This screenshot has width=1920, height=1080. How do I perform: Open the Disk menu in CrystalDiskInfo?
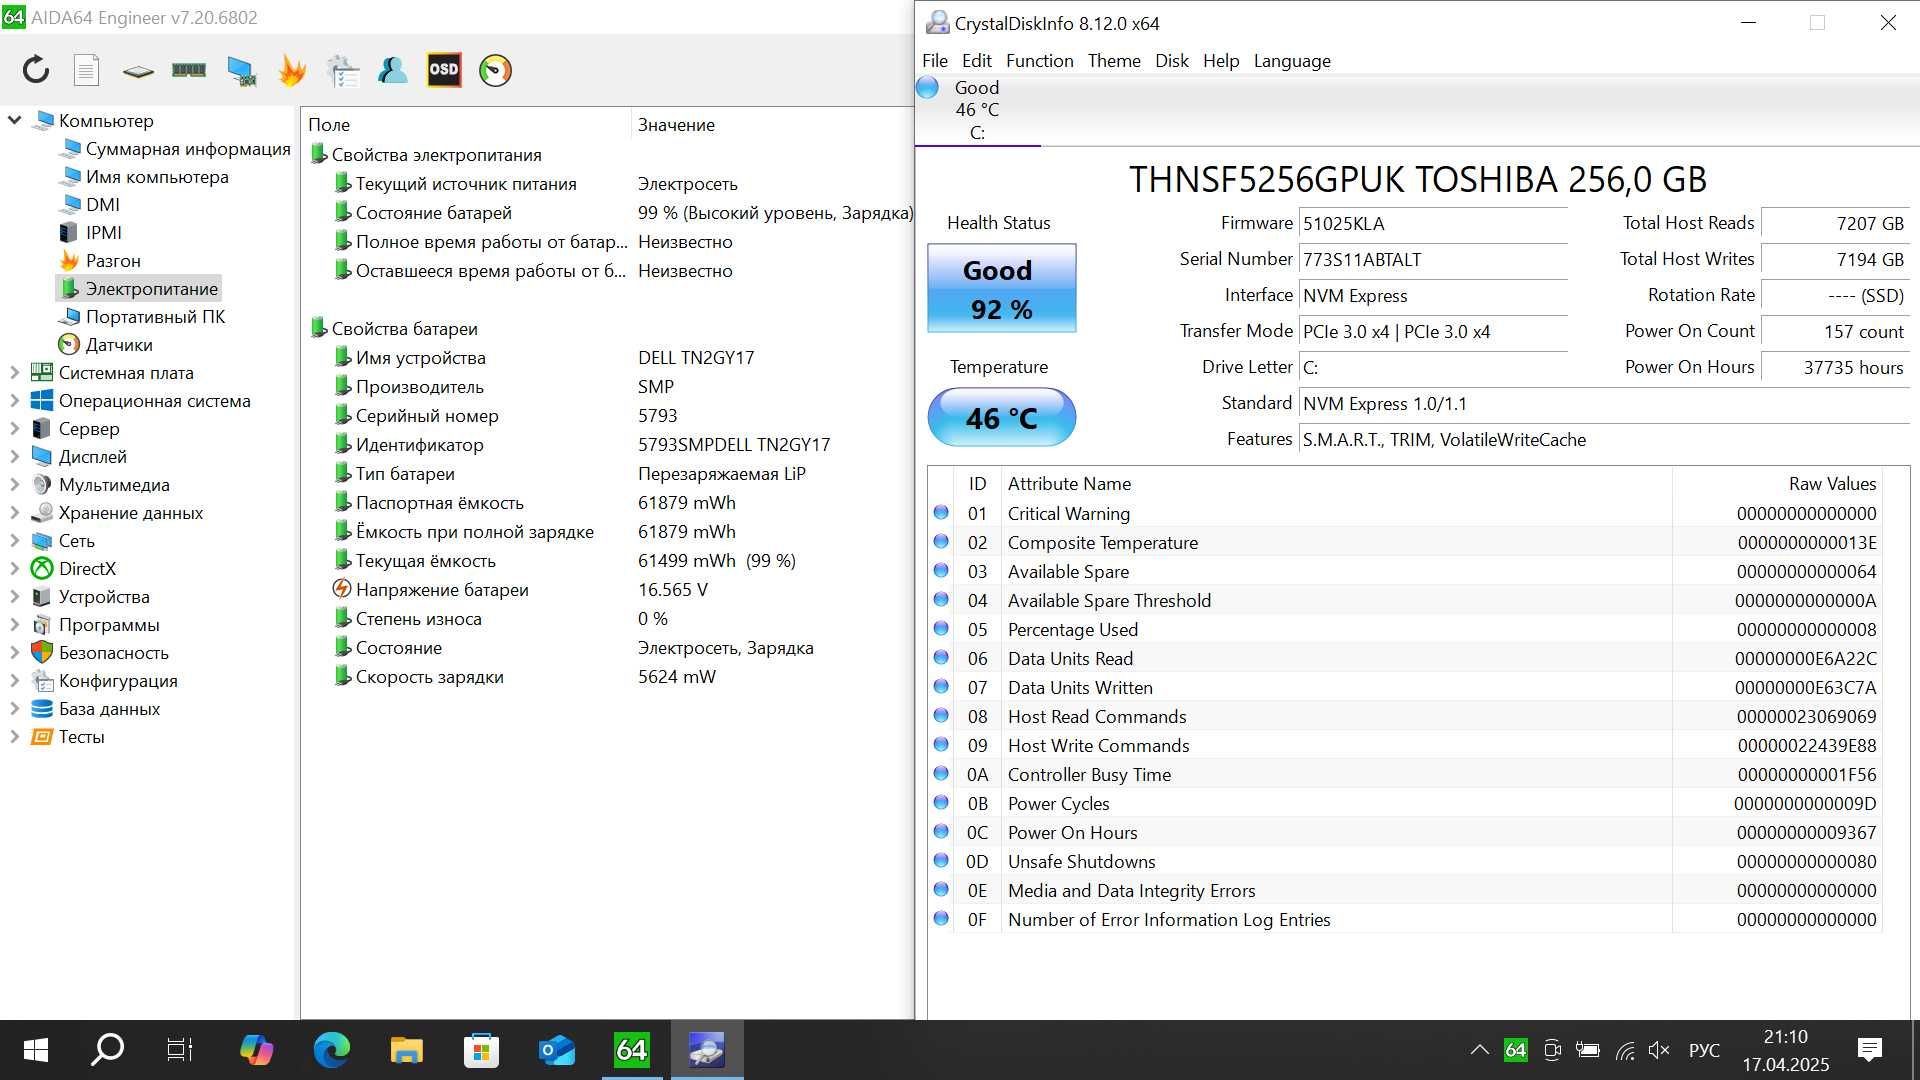pos(1172,61)
